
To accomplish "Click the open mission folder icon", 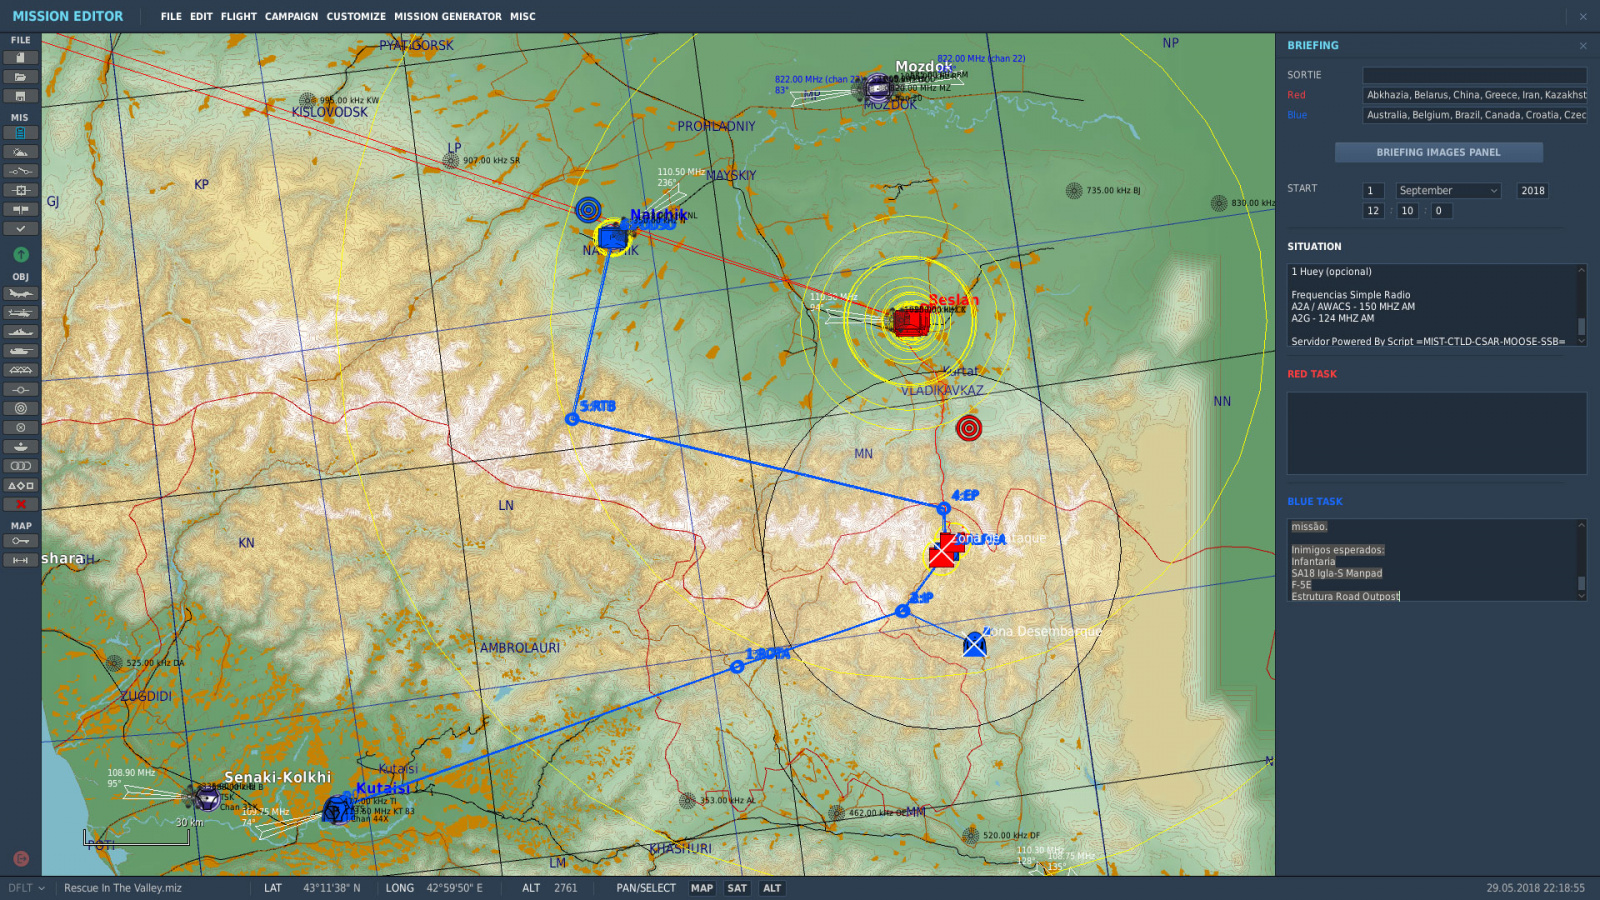I will point(20,77).
